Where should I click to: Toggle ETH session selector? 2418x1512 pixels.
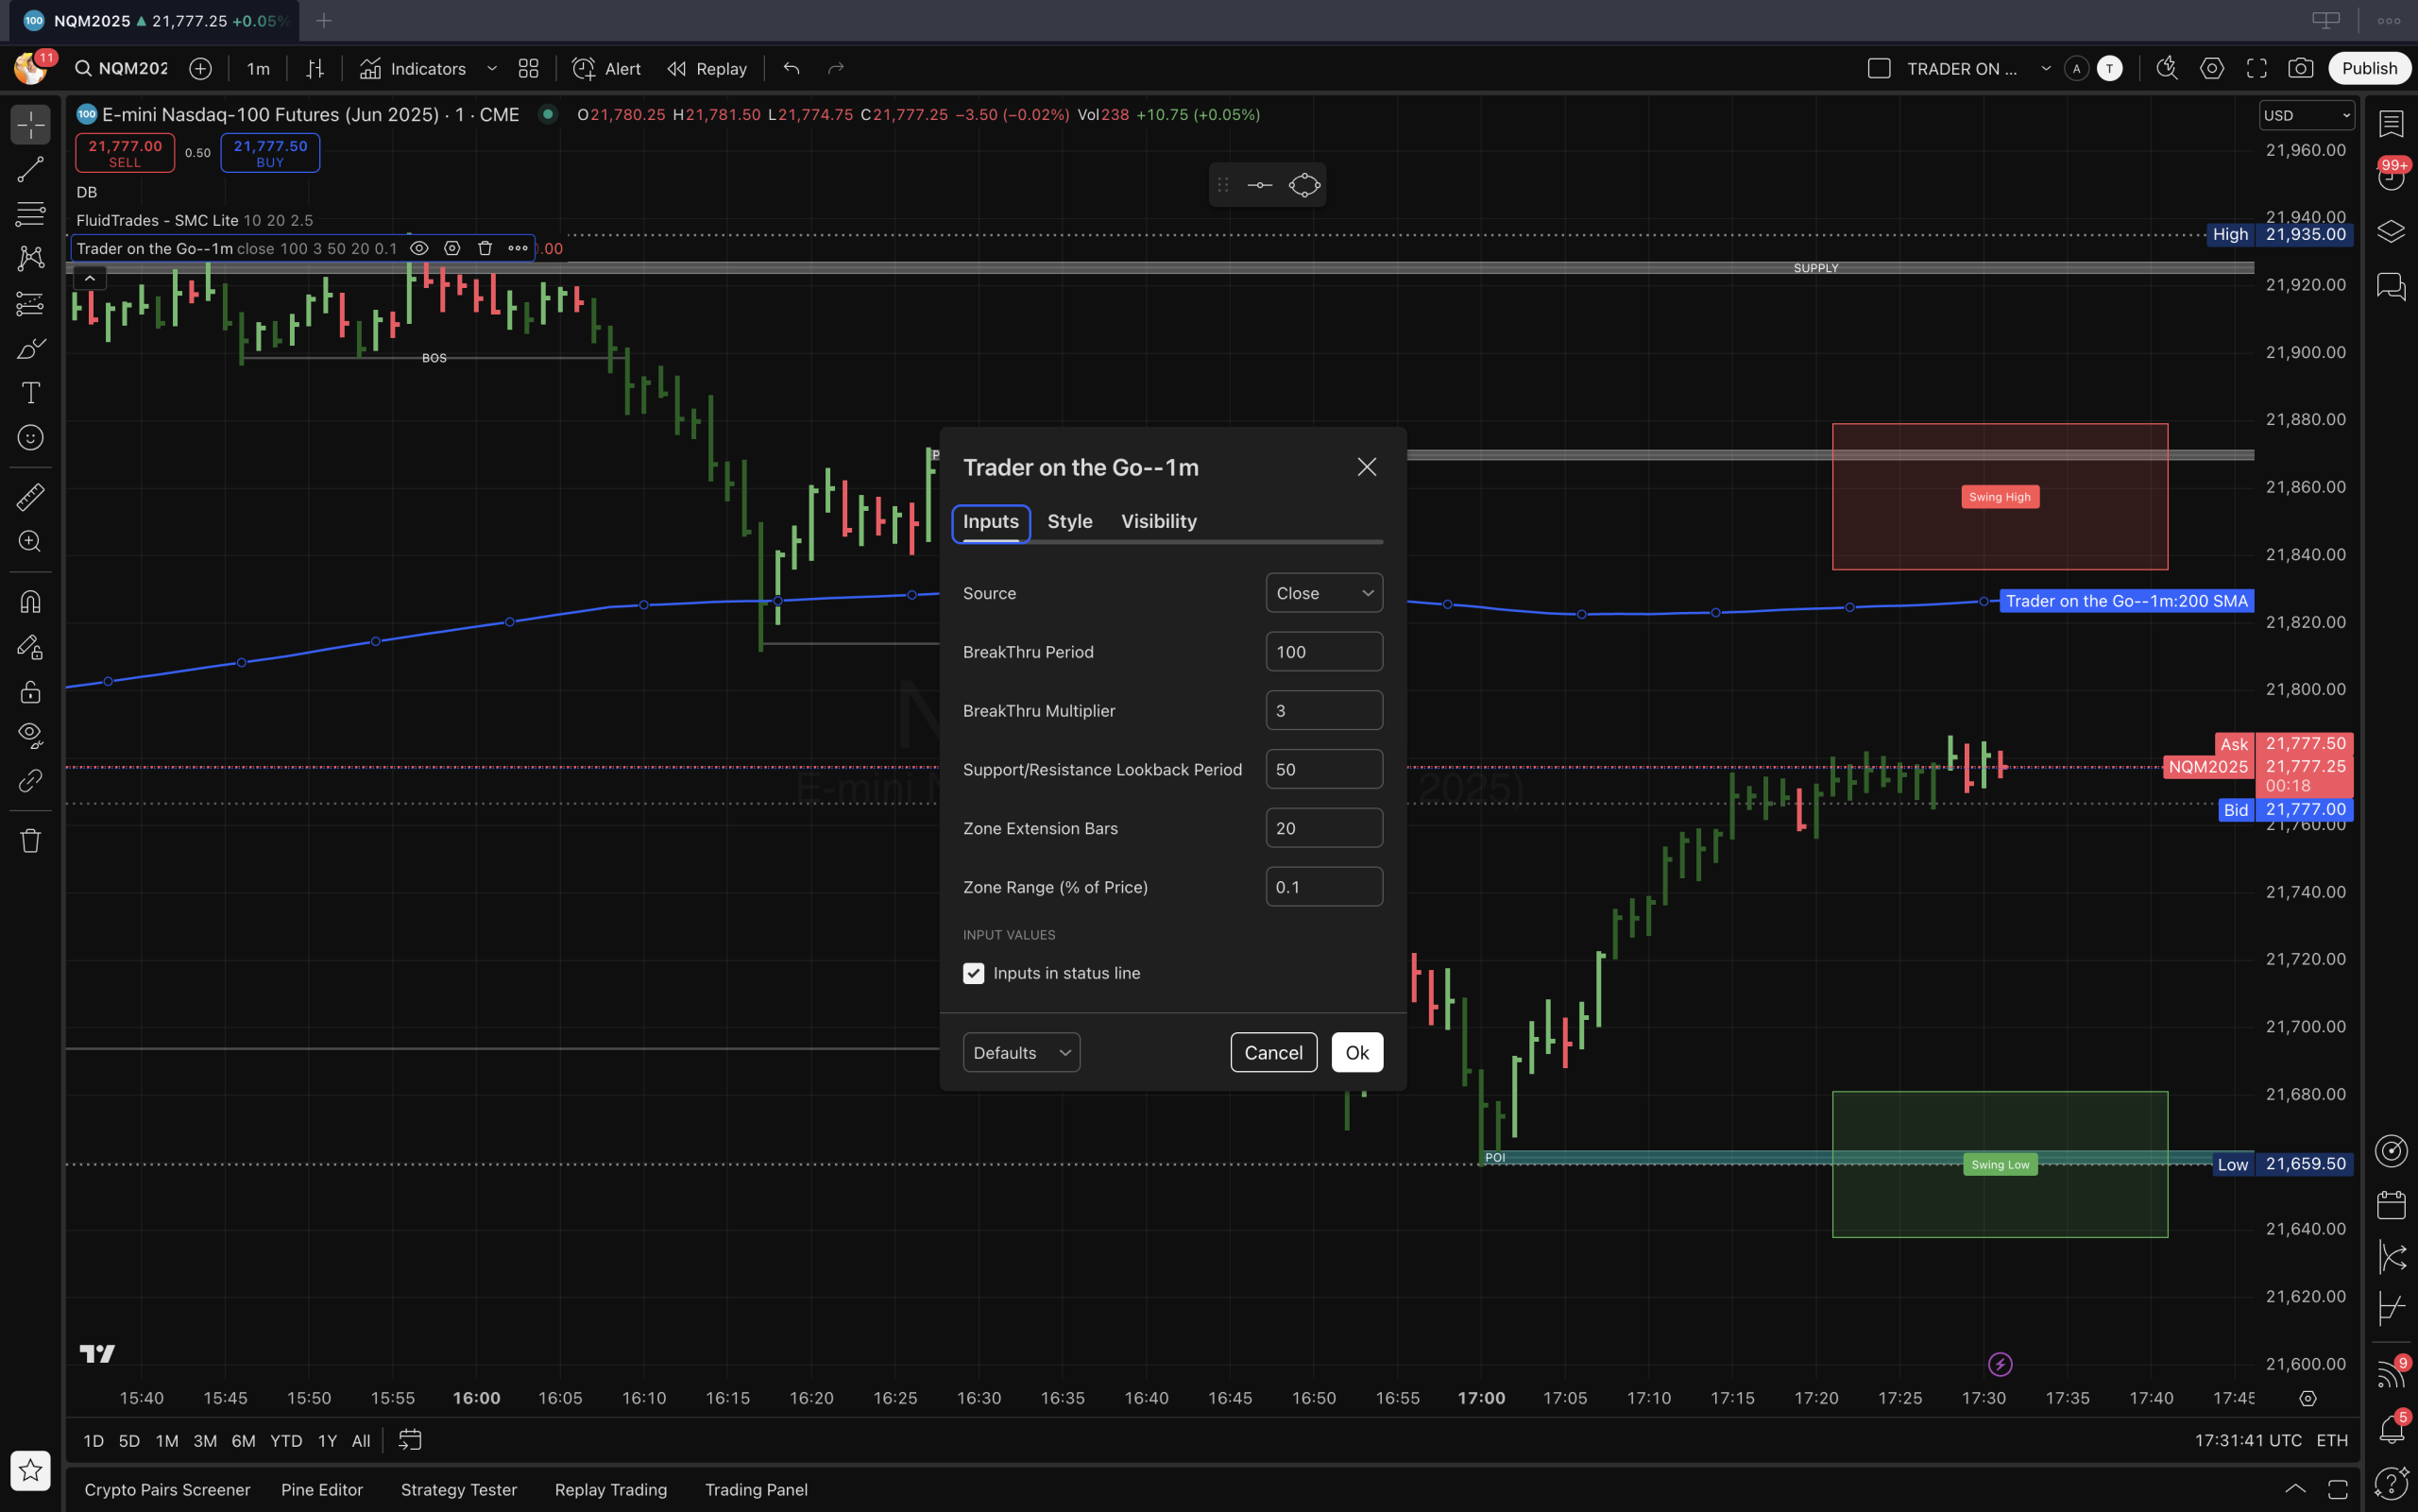pyautogui.click(x=2332, y=1440)
